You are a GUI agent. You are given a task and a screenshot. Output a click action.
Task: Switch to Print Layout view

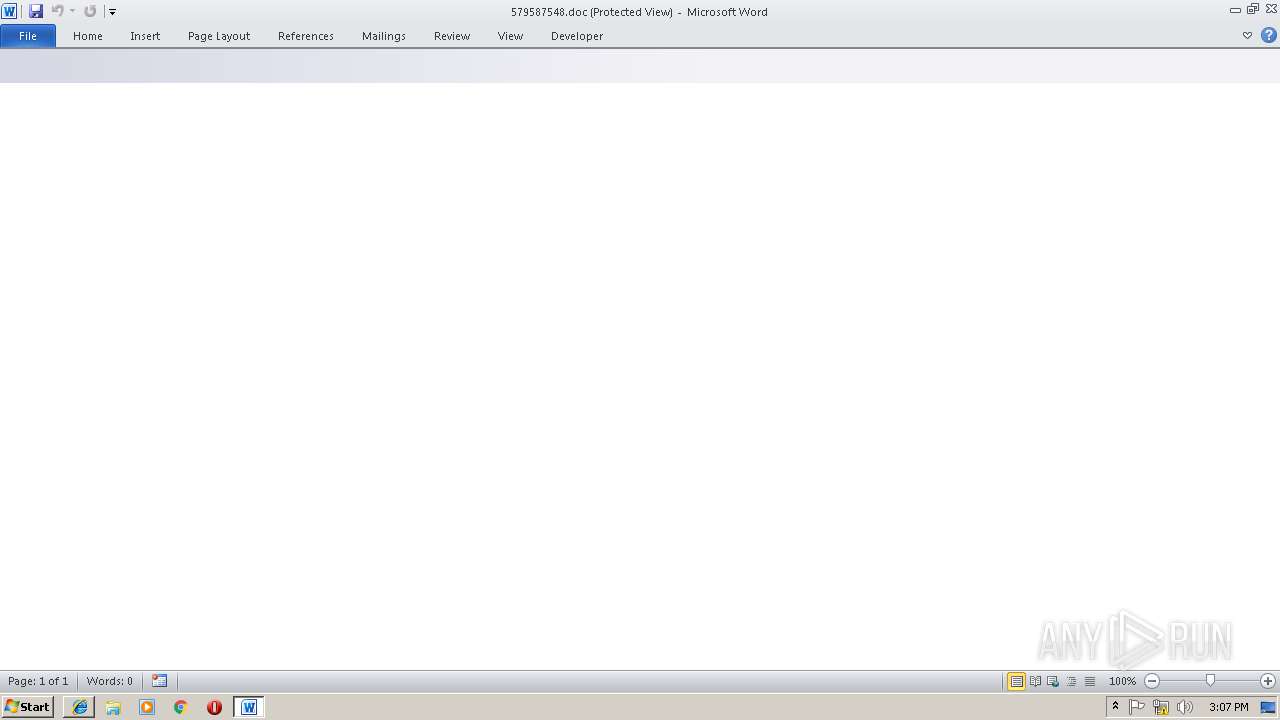point(1016,681)
